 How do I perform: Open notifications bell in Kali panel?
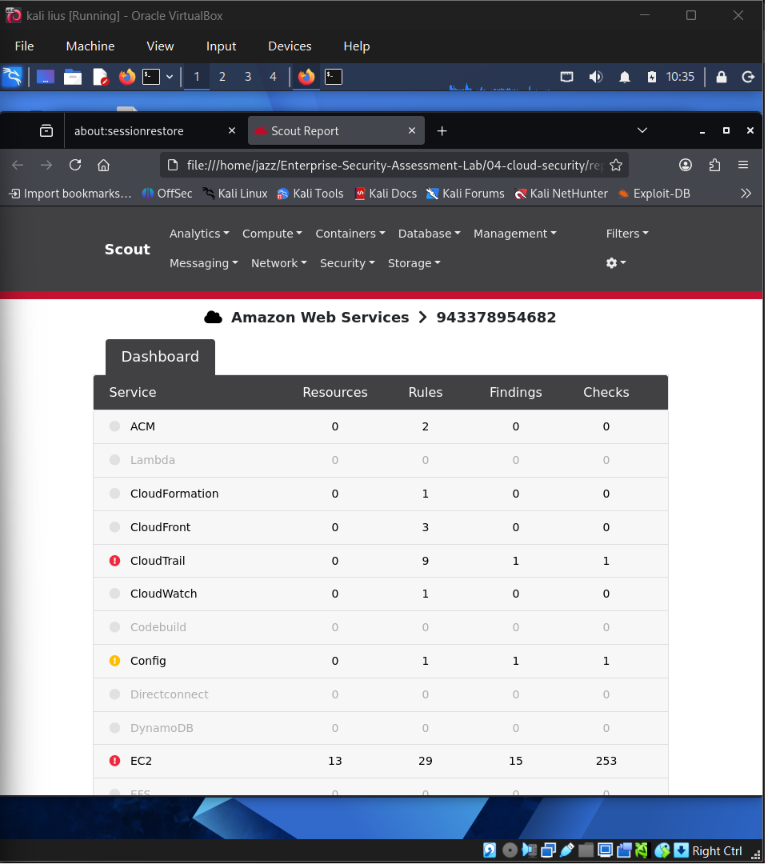(624, 77)
